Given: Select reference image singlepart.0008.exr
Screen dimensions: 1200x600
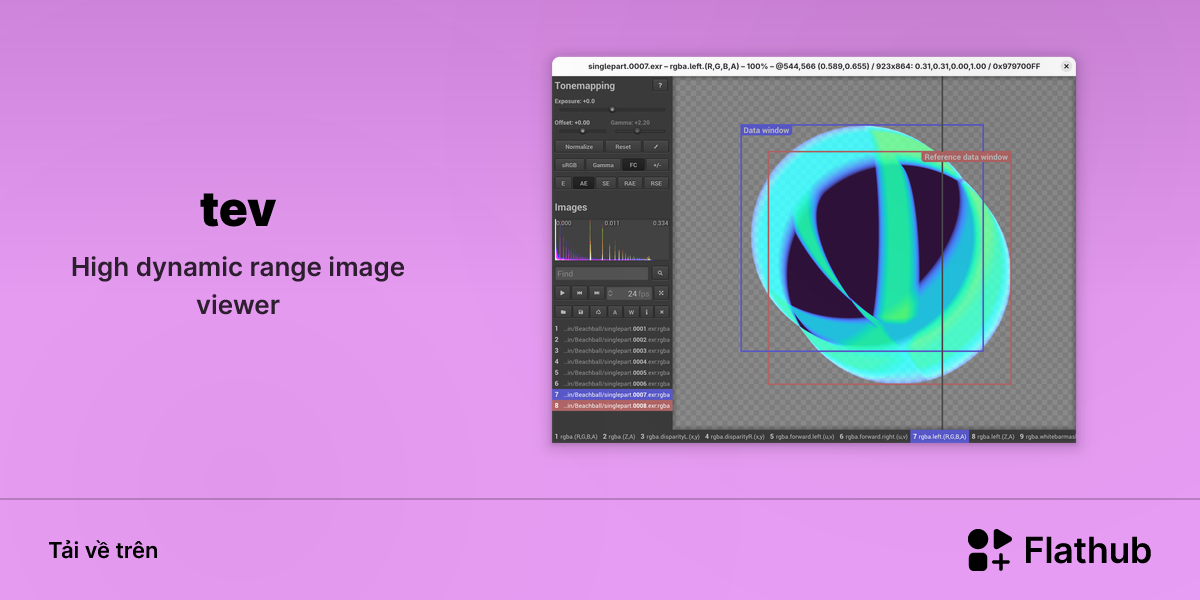Looking at the screenshot, I should pyautogui.click(x=612, y=405).
